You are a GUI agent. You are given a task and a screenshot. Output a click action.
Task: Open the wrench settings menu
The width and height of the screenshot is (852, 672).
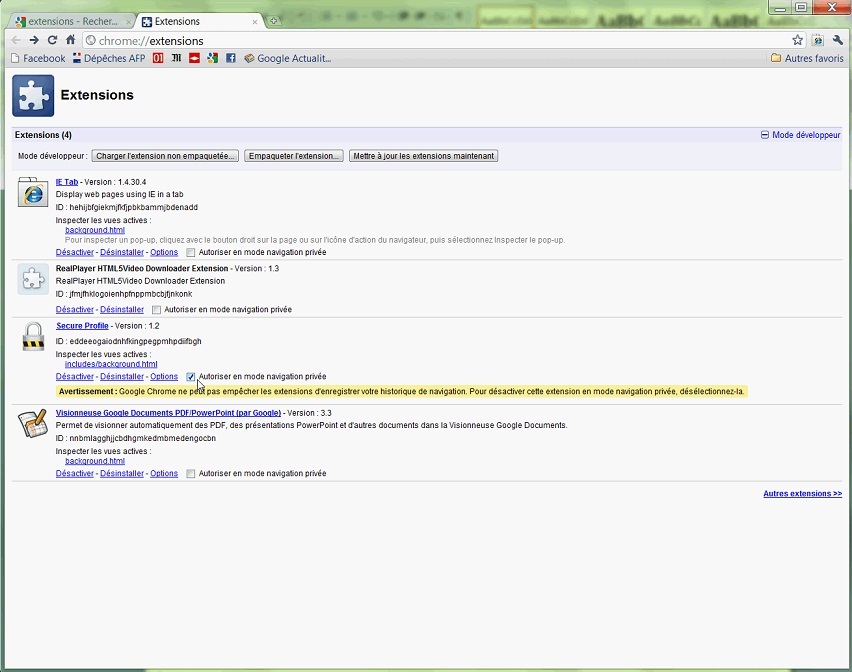837,40
